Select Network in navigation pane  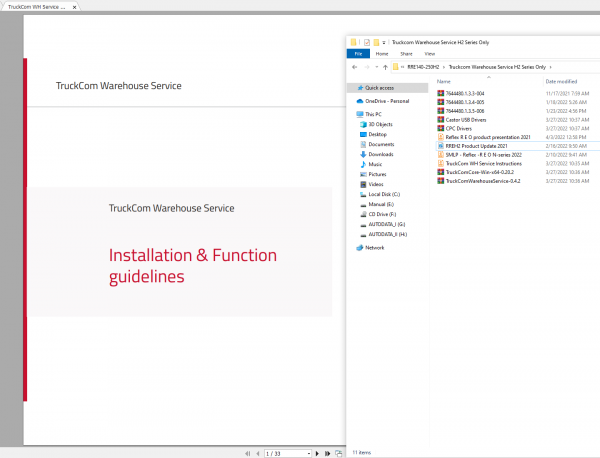tap(370, 248)
